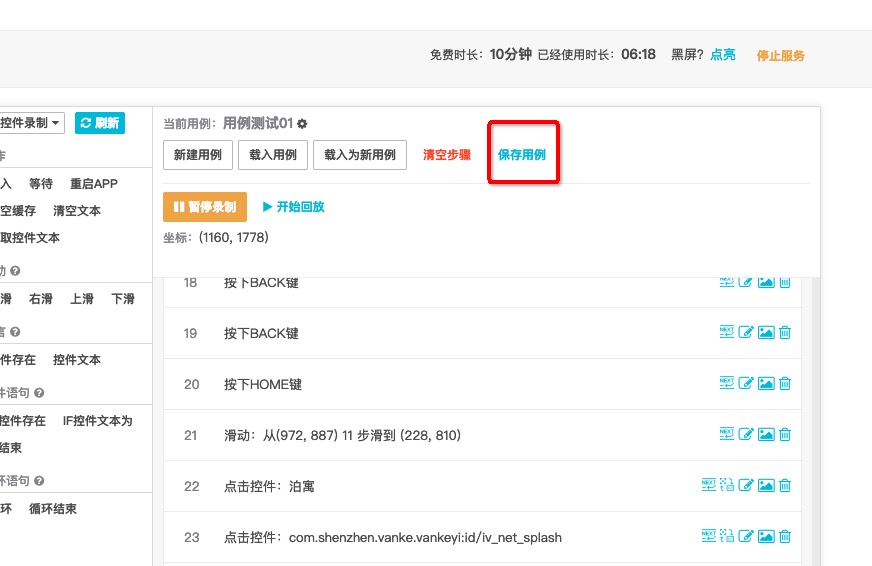View screenshot image of step 22
The width and height of the screenshot is (872, 566).
[766, 485]
